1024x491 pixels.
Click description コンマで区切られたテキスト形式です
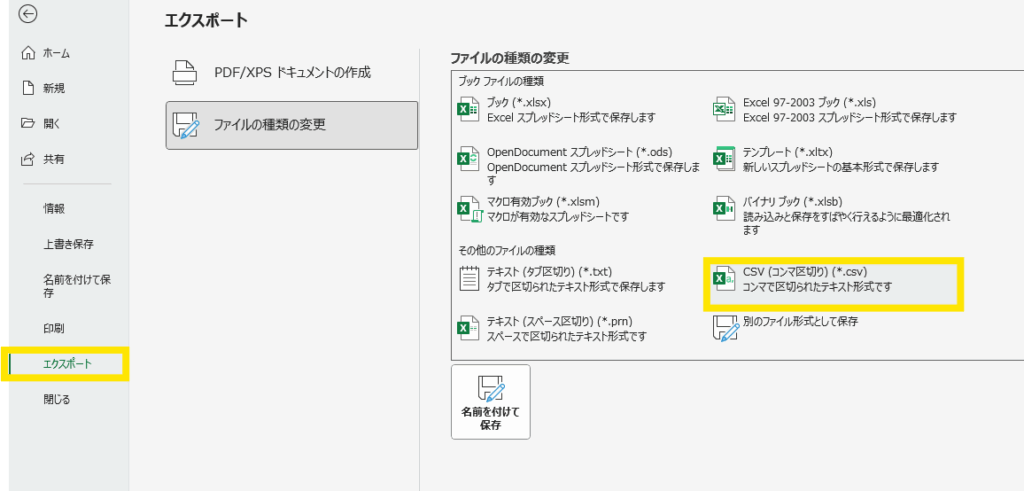817,287
